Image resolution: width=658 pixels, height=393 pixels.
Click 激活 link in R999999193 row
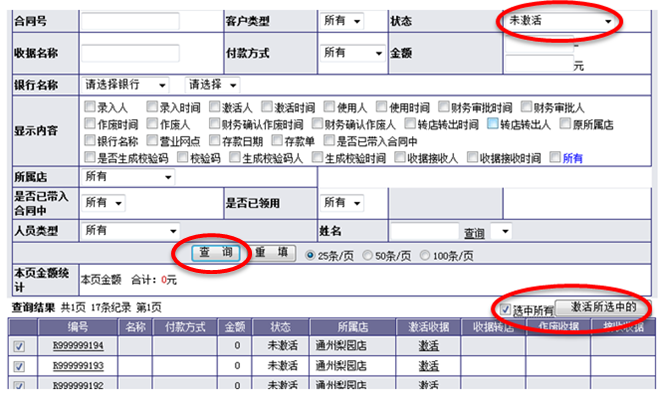(428, 366)
